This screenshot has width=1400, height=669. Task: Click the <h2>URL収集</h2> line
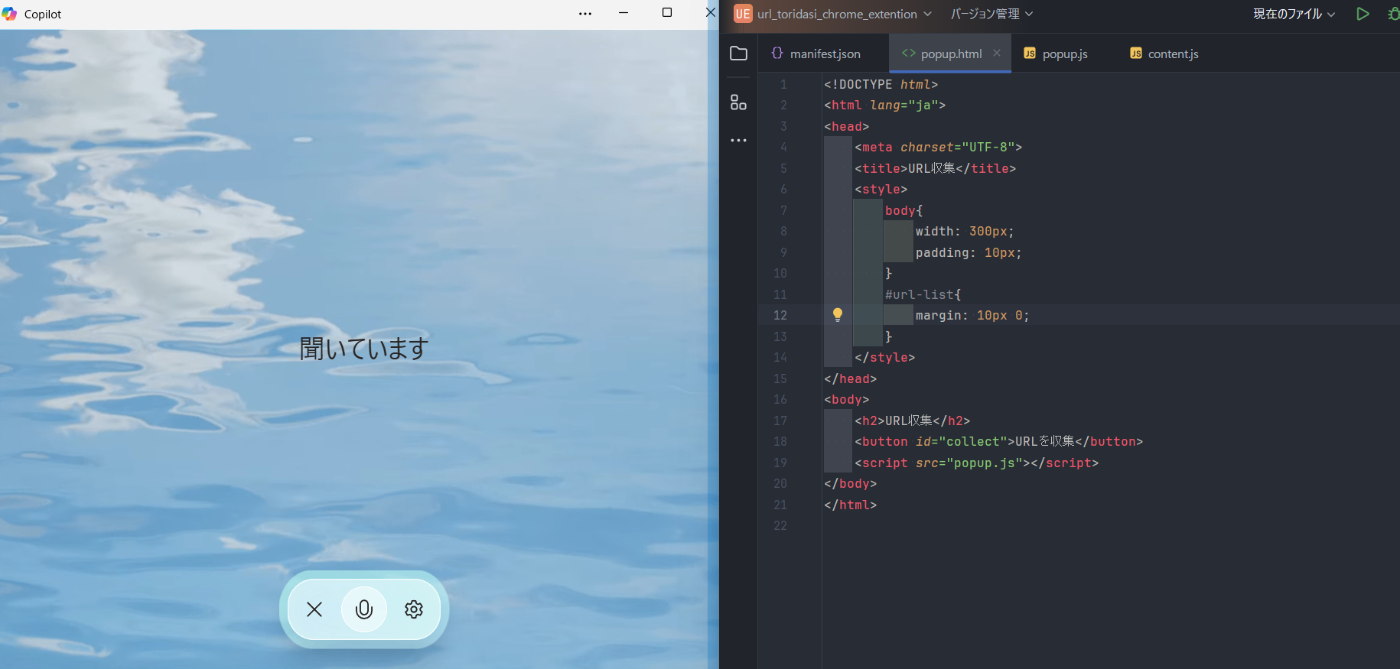[912, 421]
